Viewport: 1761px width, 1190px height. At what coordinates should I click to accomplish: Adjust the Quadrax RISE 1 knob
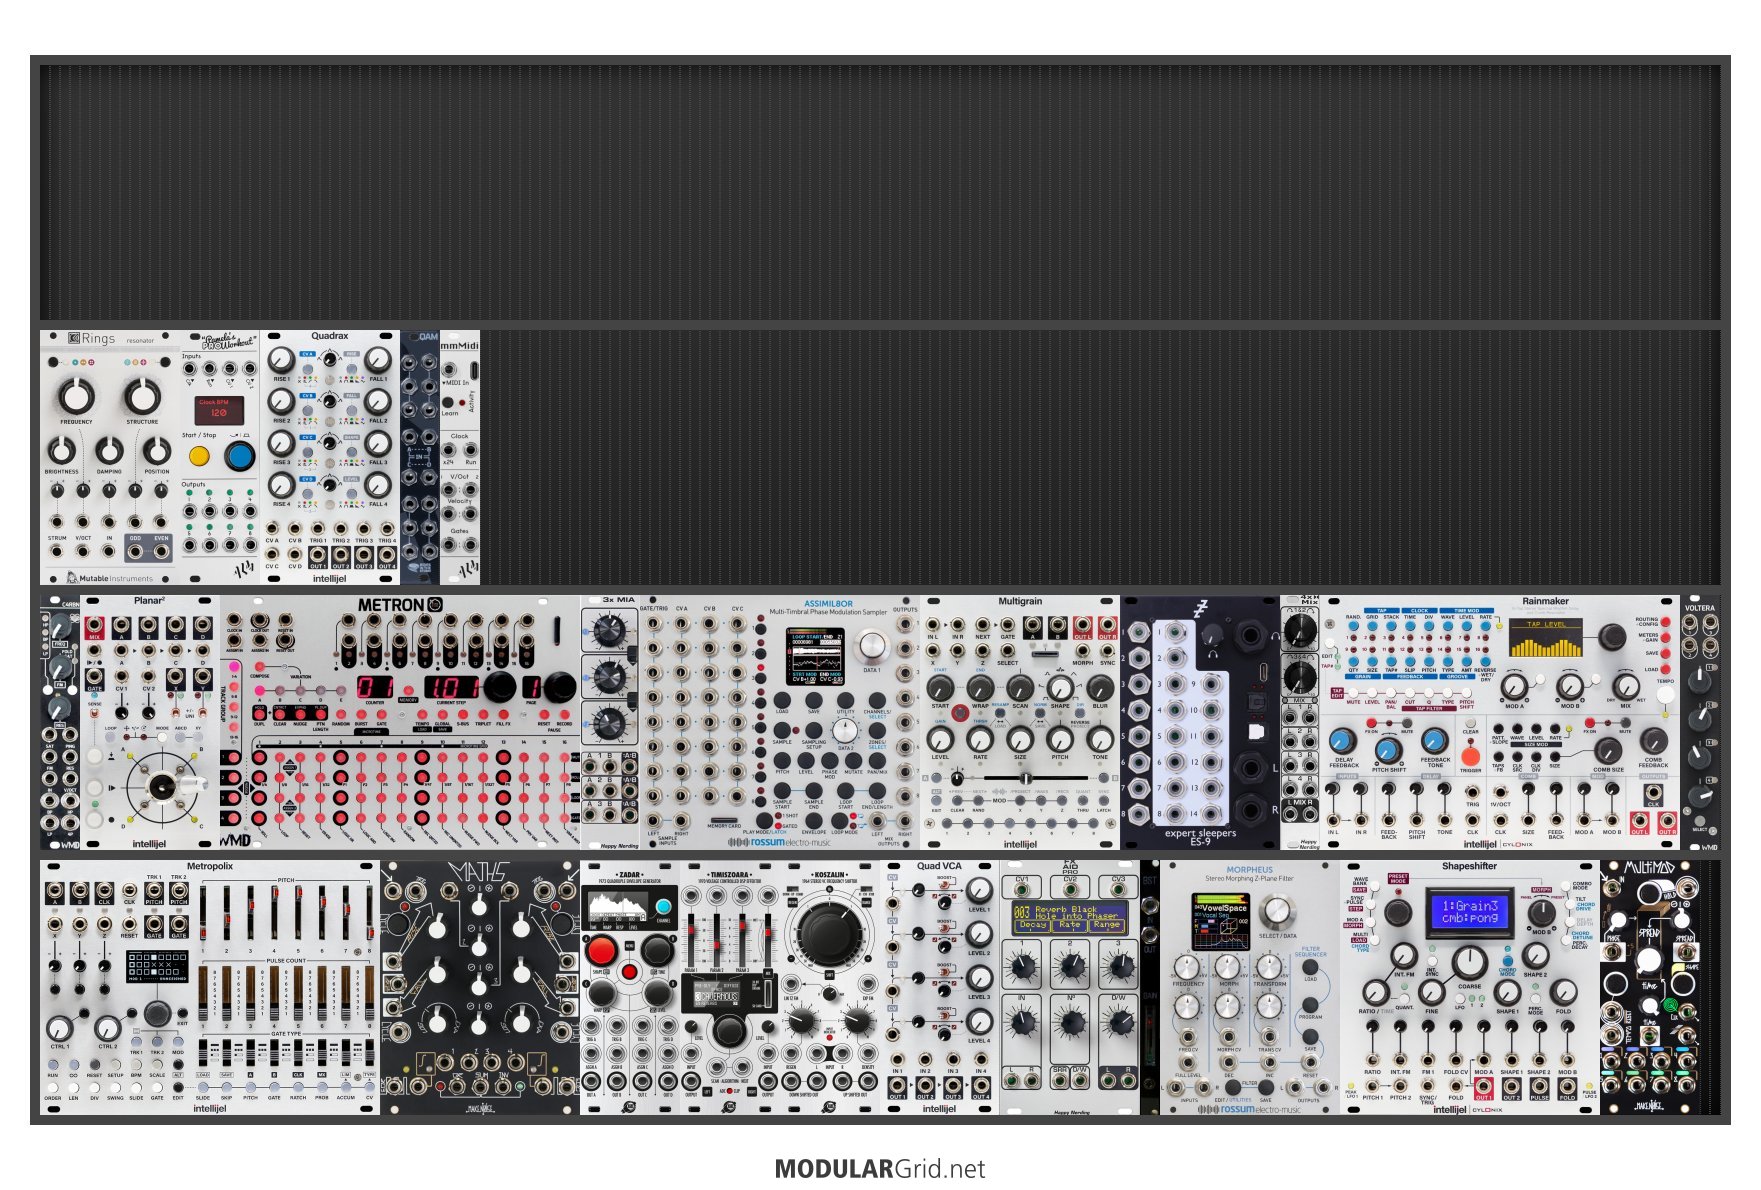pyautogui.click(x=282, y=360)
